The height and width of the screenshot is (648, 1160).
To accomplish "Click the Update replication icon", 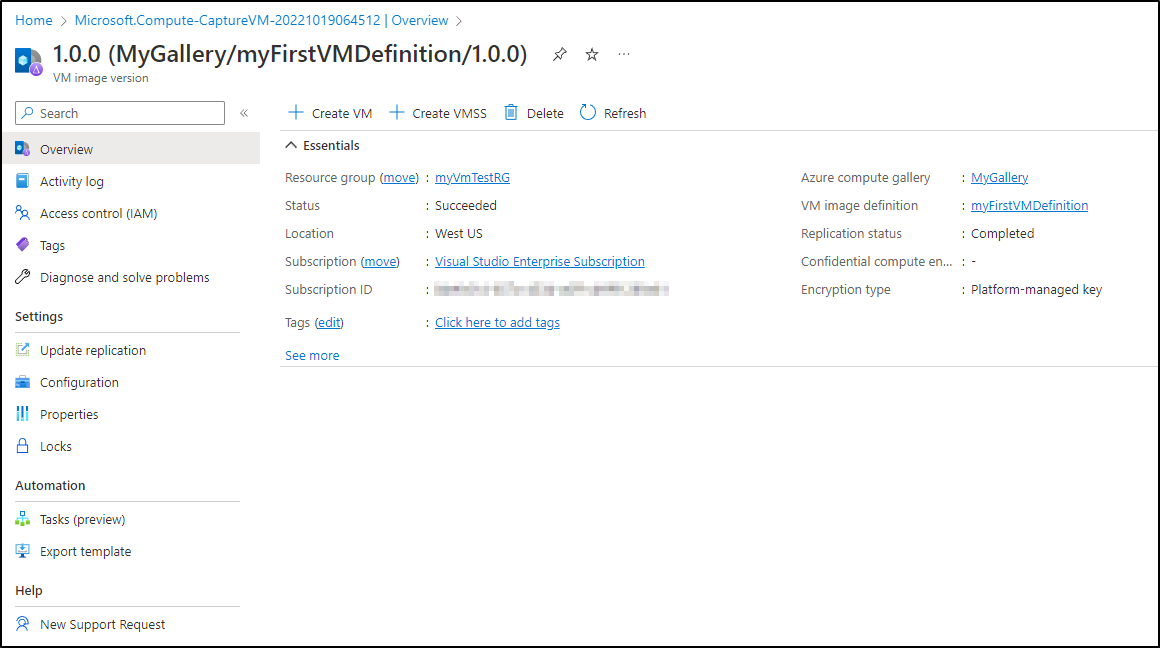I will tap(23, 350).
